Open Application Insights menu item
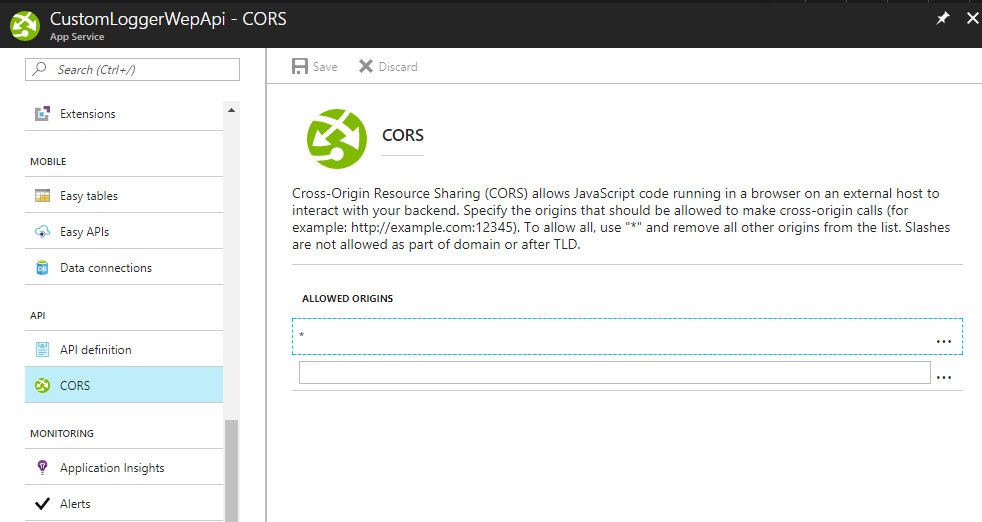982x522 pixels. [x=124, y=467]
